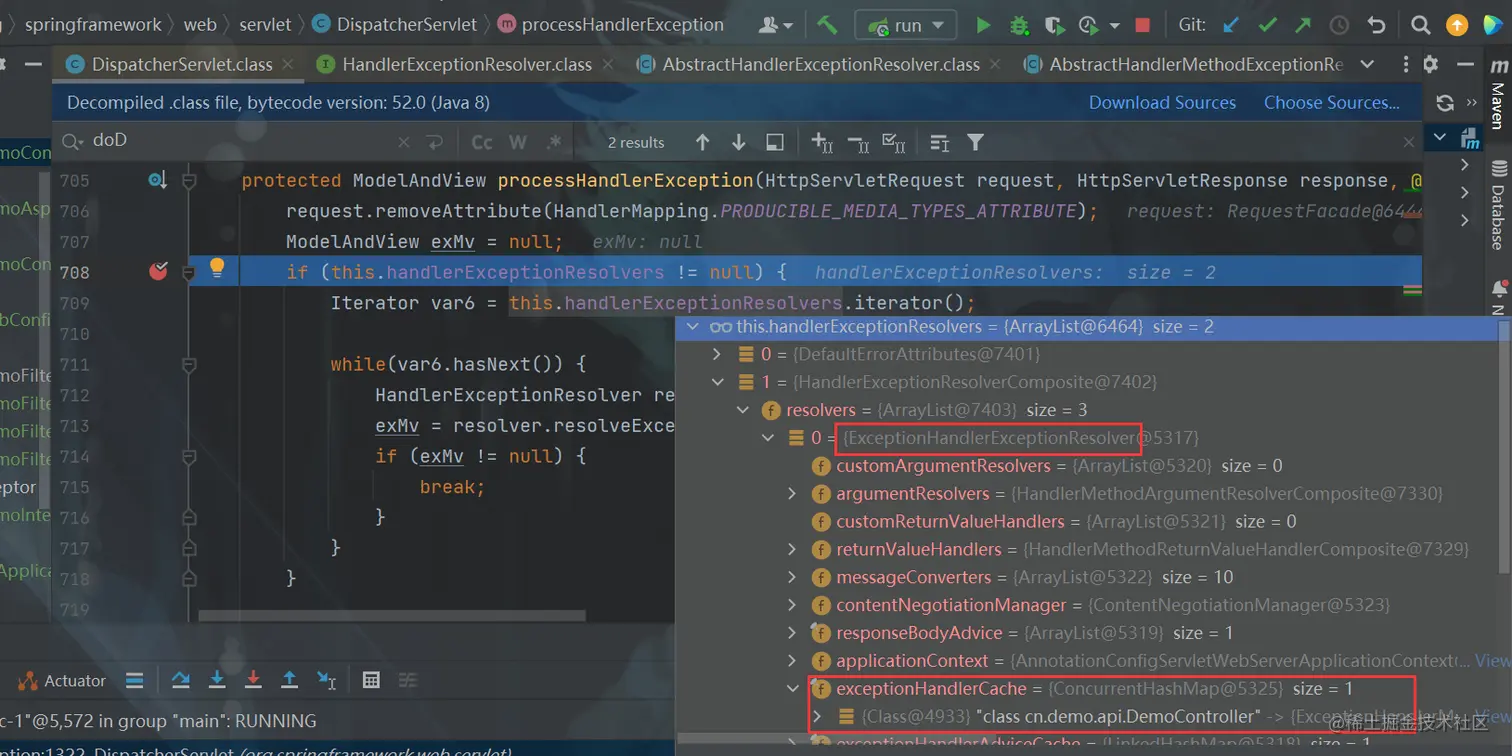The width and height of the screenshot is (1512, 756).
Task: Collapse the resolvers ArrayList node
Action: 742,410
